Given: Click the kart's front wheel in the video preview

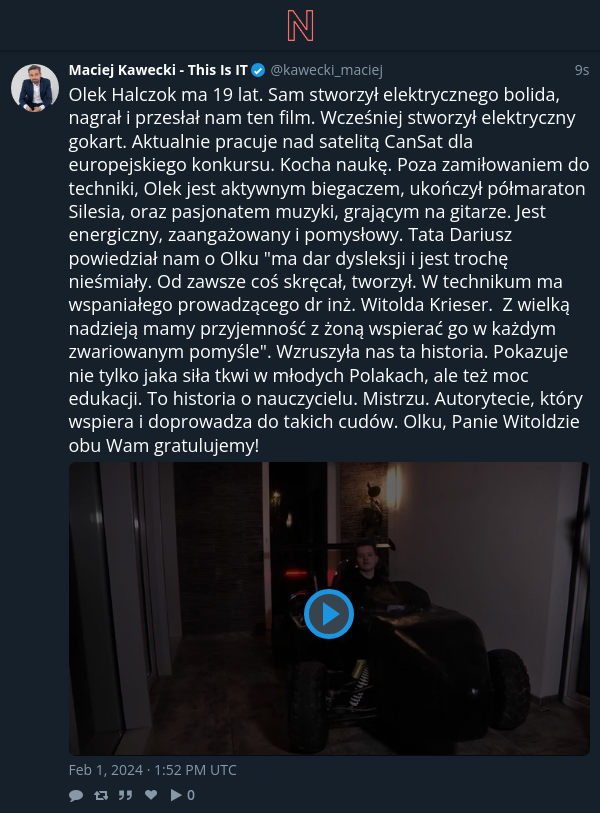Looking at the screenshot, I should [x=306, y=707].
